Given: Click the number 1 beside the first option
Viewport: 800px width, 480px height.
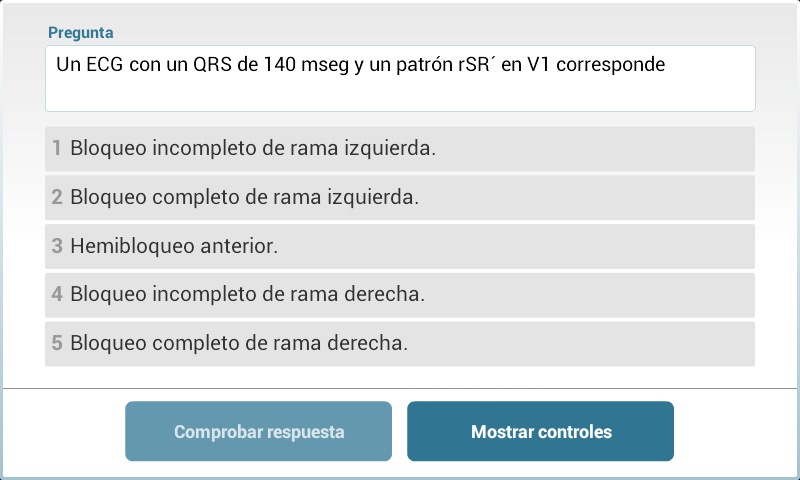Looking at the screenshot, I should pyautogui.click(x=57, y=149).
